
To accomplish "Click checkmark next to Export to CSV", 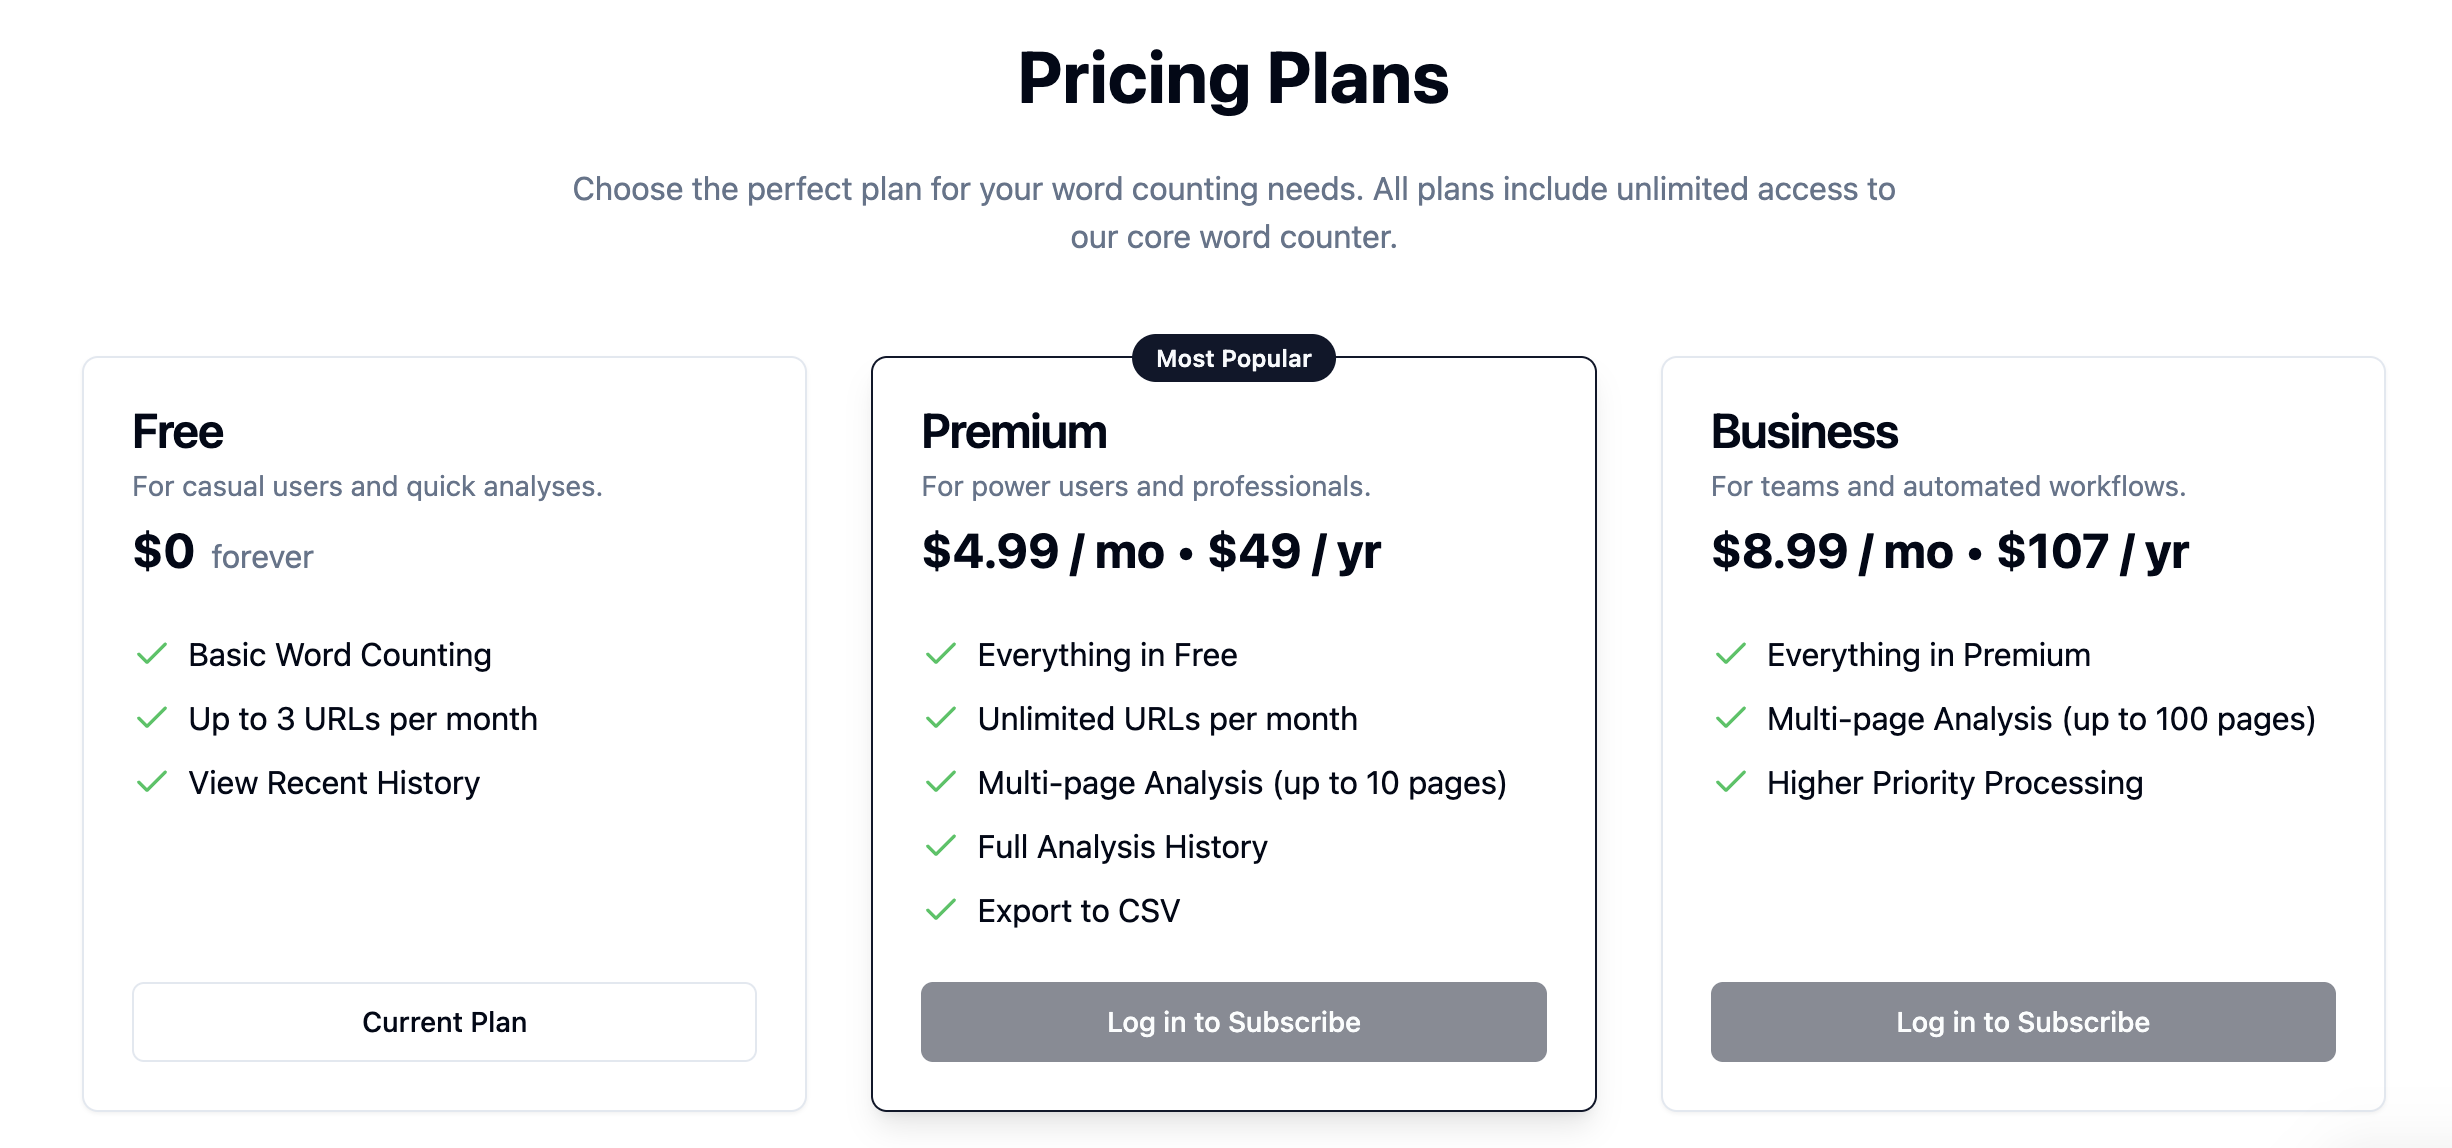I will pyautogui.click(x=941, y=911).
